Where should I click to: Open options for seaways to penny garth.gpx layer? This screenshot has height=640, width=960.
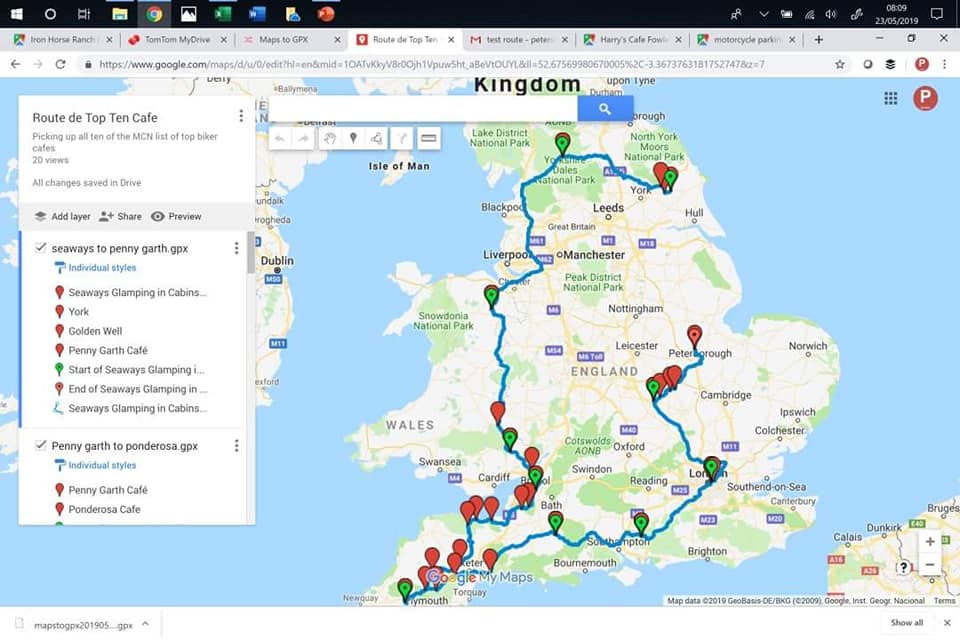click(237, 248)
